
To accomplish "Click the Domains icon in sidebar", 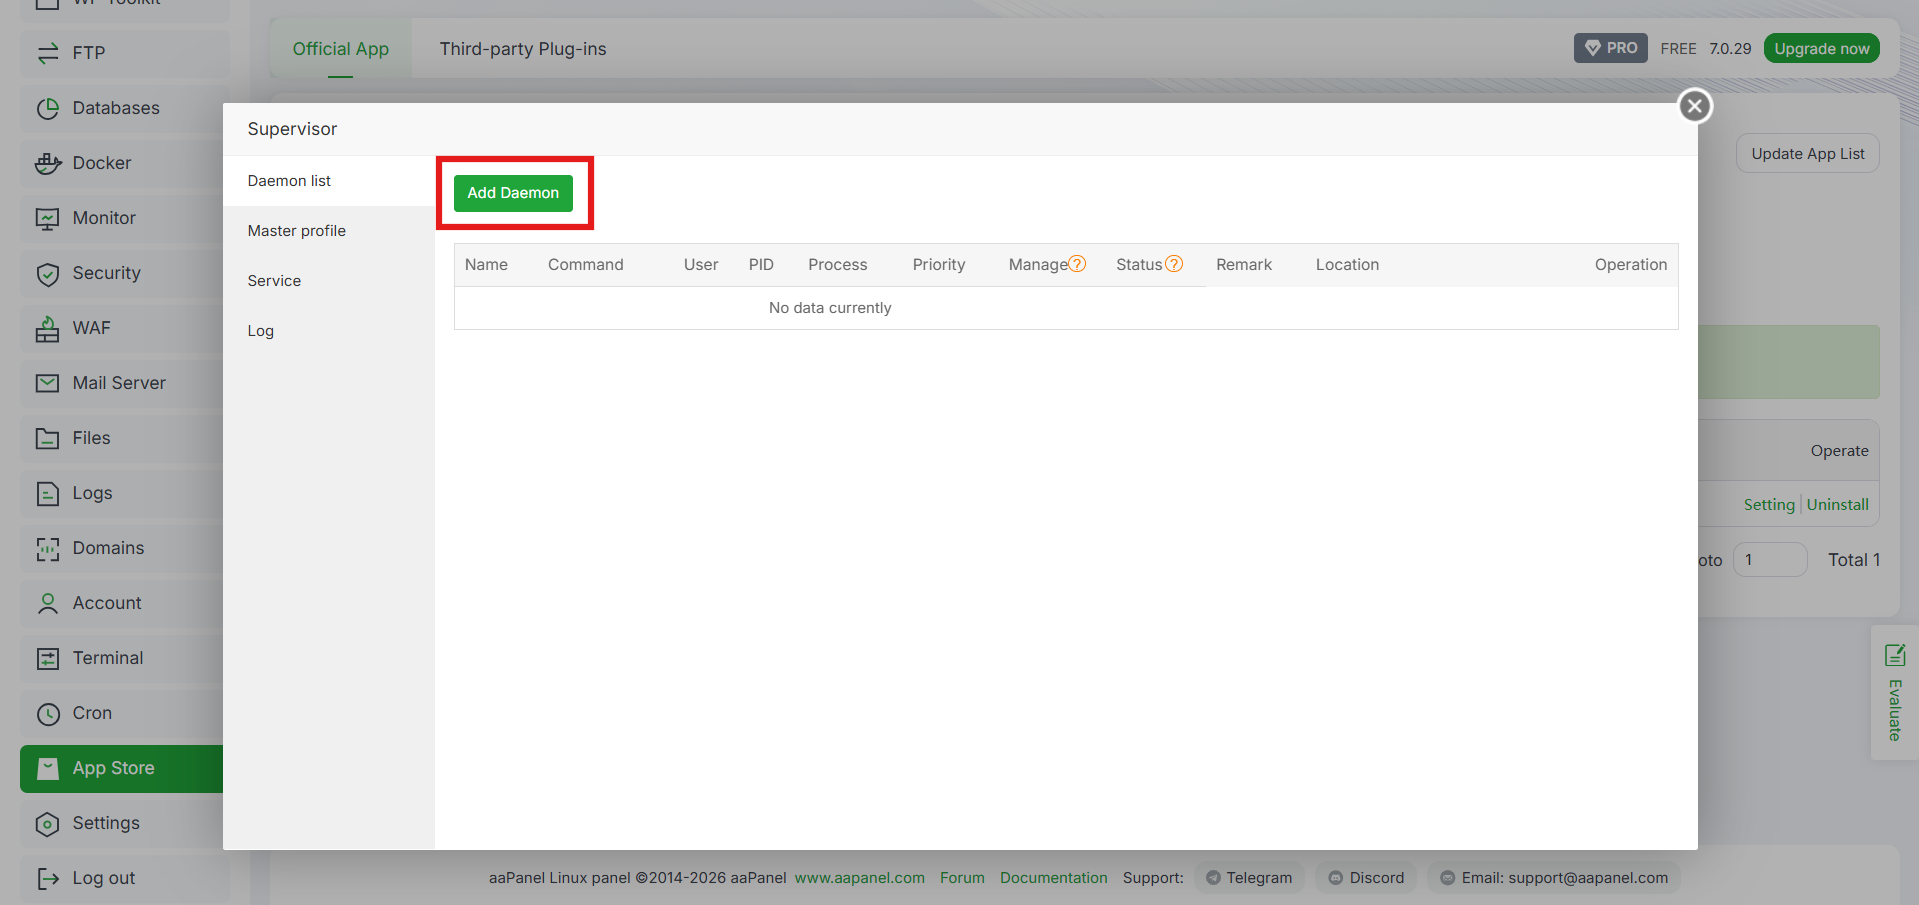I will pyautogui.click(x=48, y=548).
